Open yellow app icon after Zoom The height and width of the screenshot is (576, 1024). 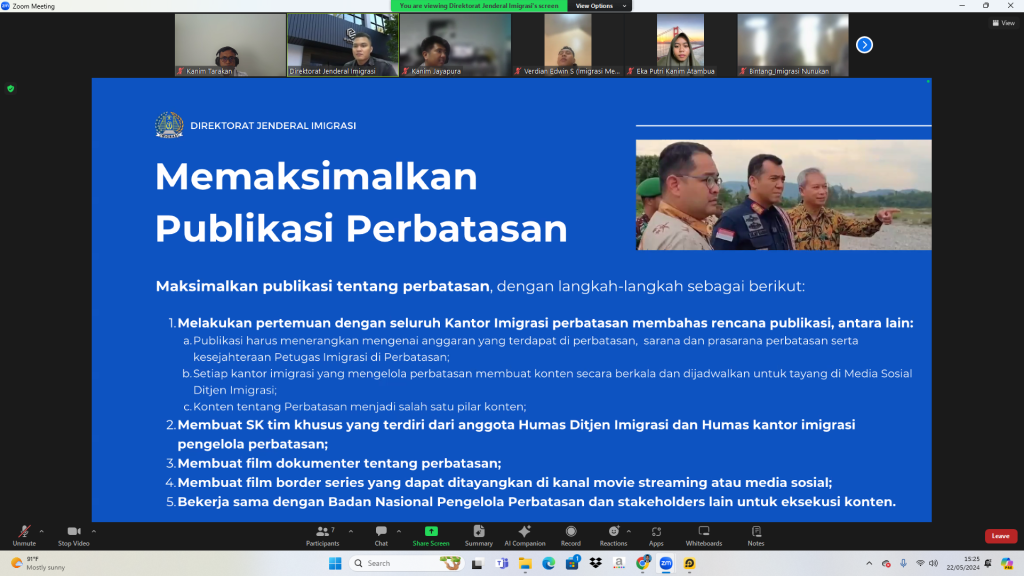pos(690,563)
